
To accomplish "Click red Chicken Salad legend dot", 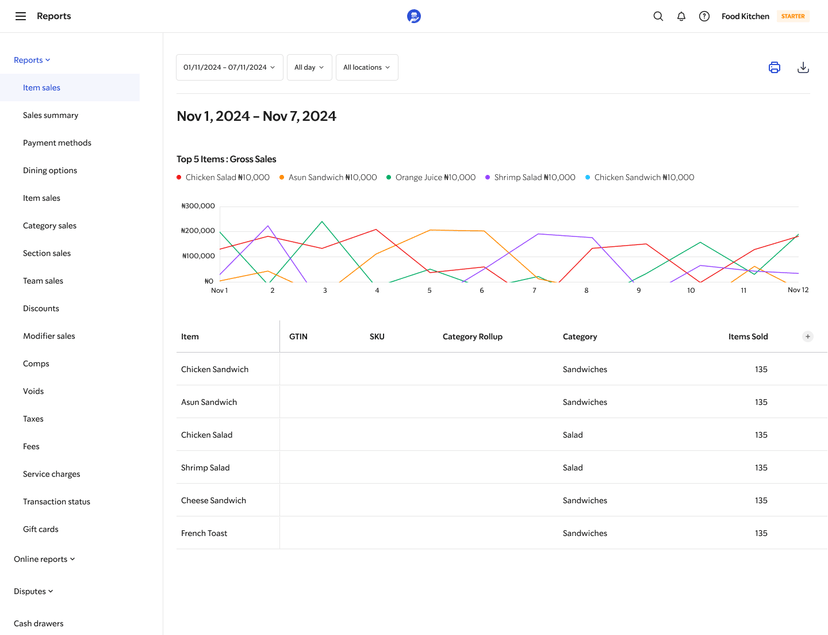I will click(179, 177).
